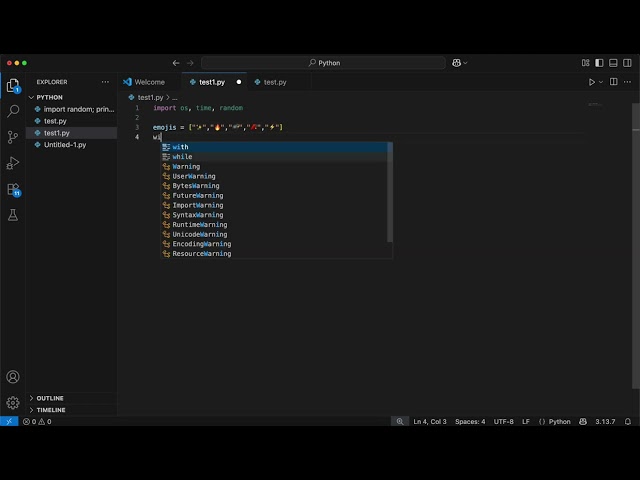Expand the OUTLINE section
Viewport: 640px width, 480px height.
click(x=50, y=398)
